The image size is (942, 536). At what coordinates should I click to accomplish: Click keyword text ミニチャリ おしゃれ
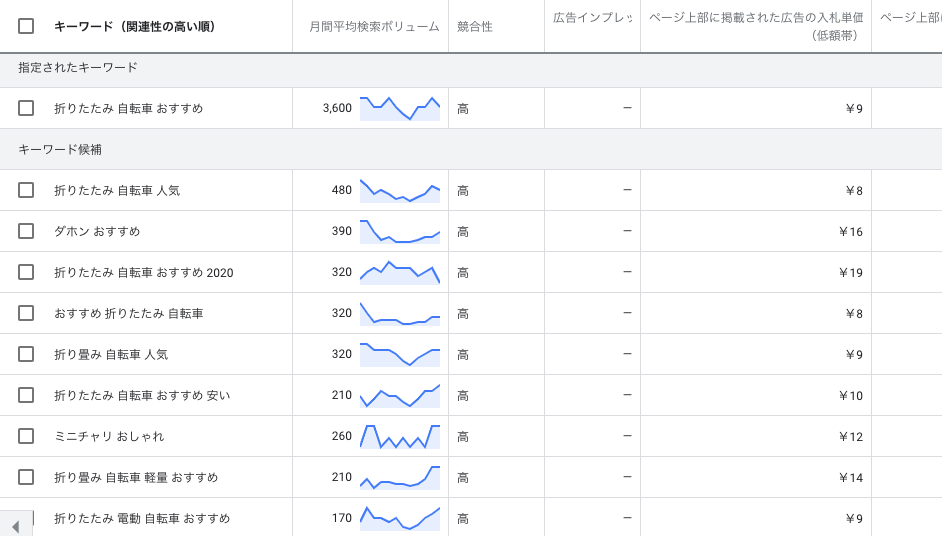click(x=109, y=436)
